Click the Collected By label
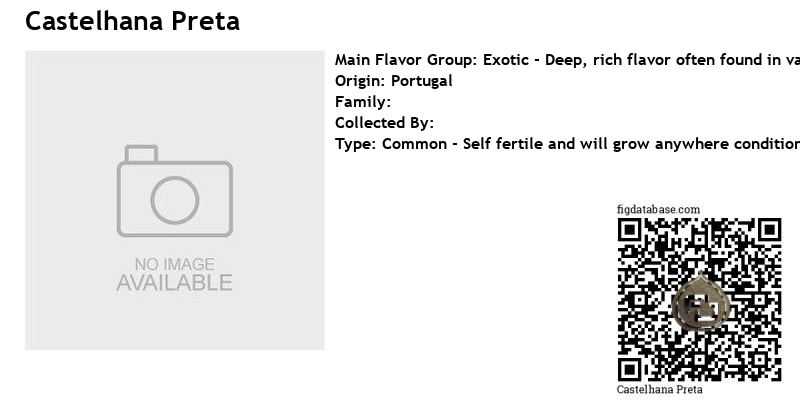This screenshot has width=800, height=400. [384, 123]
